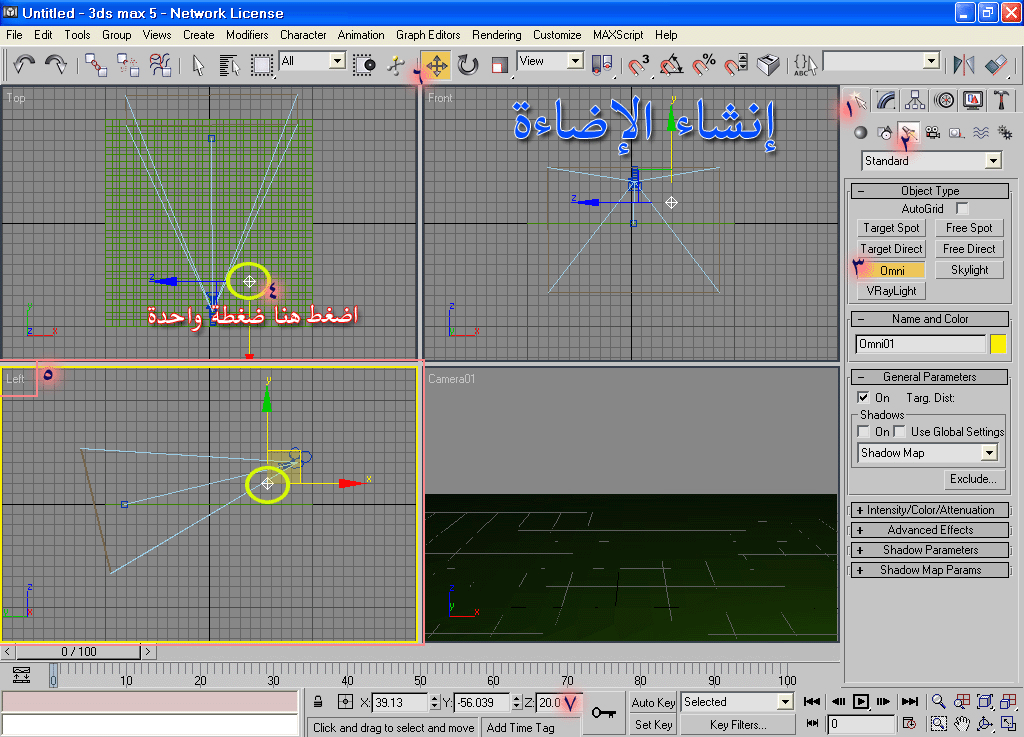The height and width of the screenshot is (737, 1024).
Task: Click the Exclude... button
Action: pos(973,479)
